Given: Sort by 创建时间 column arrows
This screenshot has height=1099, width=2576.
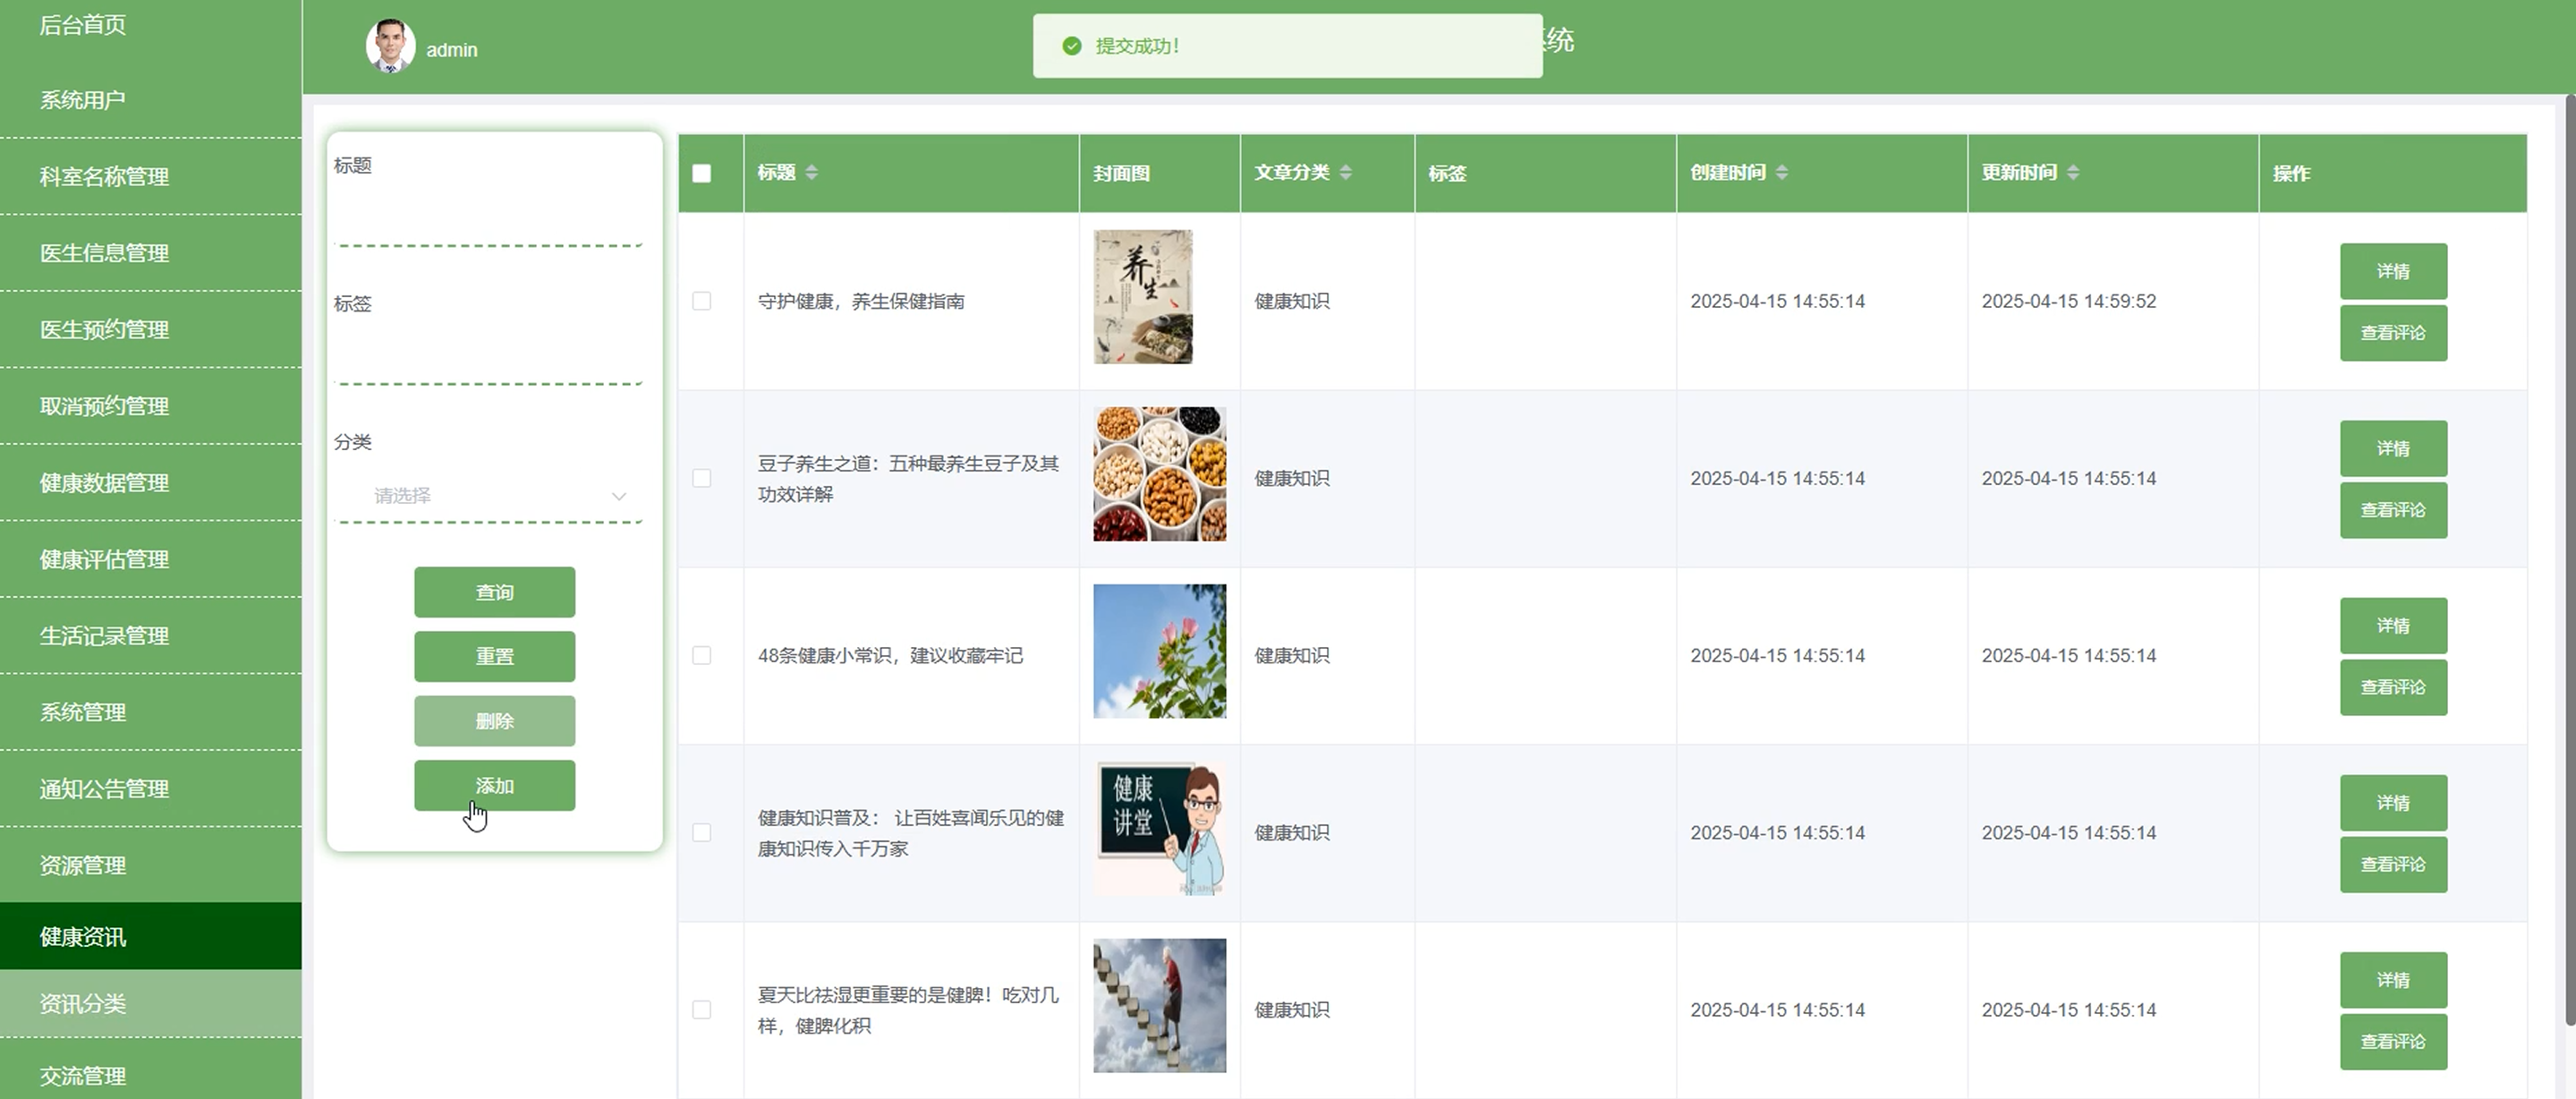Looking at the screenshot, I should pos(1781,173).
